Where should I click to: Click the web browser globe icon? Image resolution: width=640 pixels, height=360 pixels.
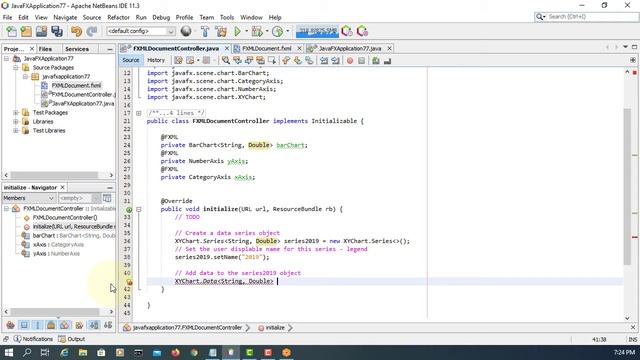point(186,31)
